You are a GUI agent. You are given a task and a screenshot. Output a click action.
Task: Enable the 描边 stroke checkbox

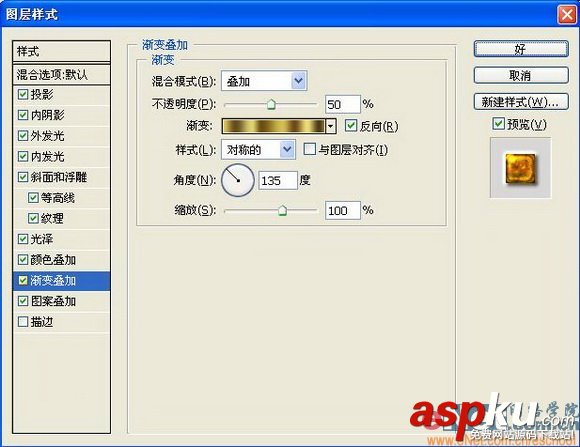pyautogui.click(x=23, y=322)
